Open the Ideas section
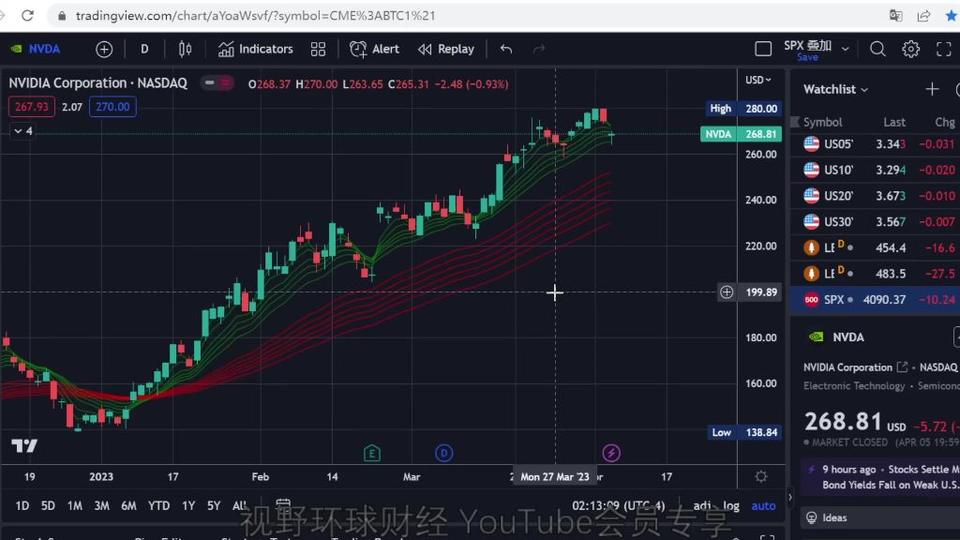This screenshot has width=960, height=540. tap(882, 518)
